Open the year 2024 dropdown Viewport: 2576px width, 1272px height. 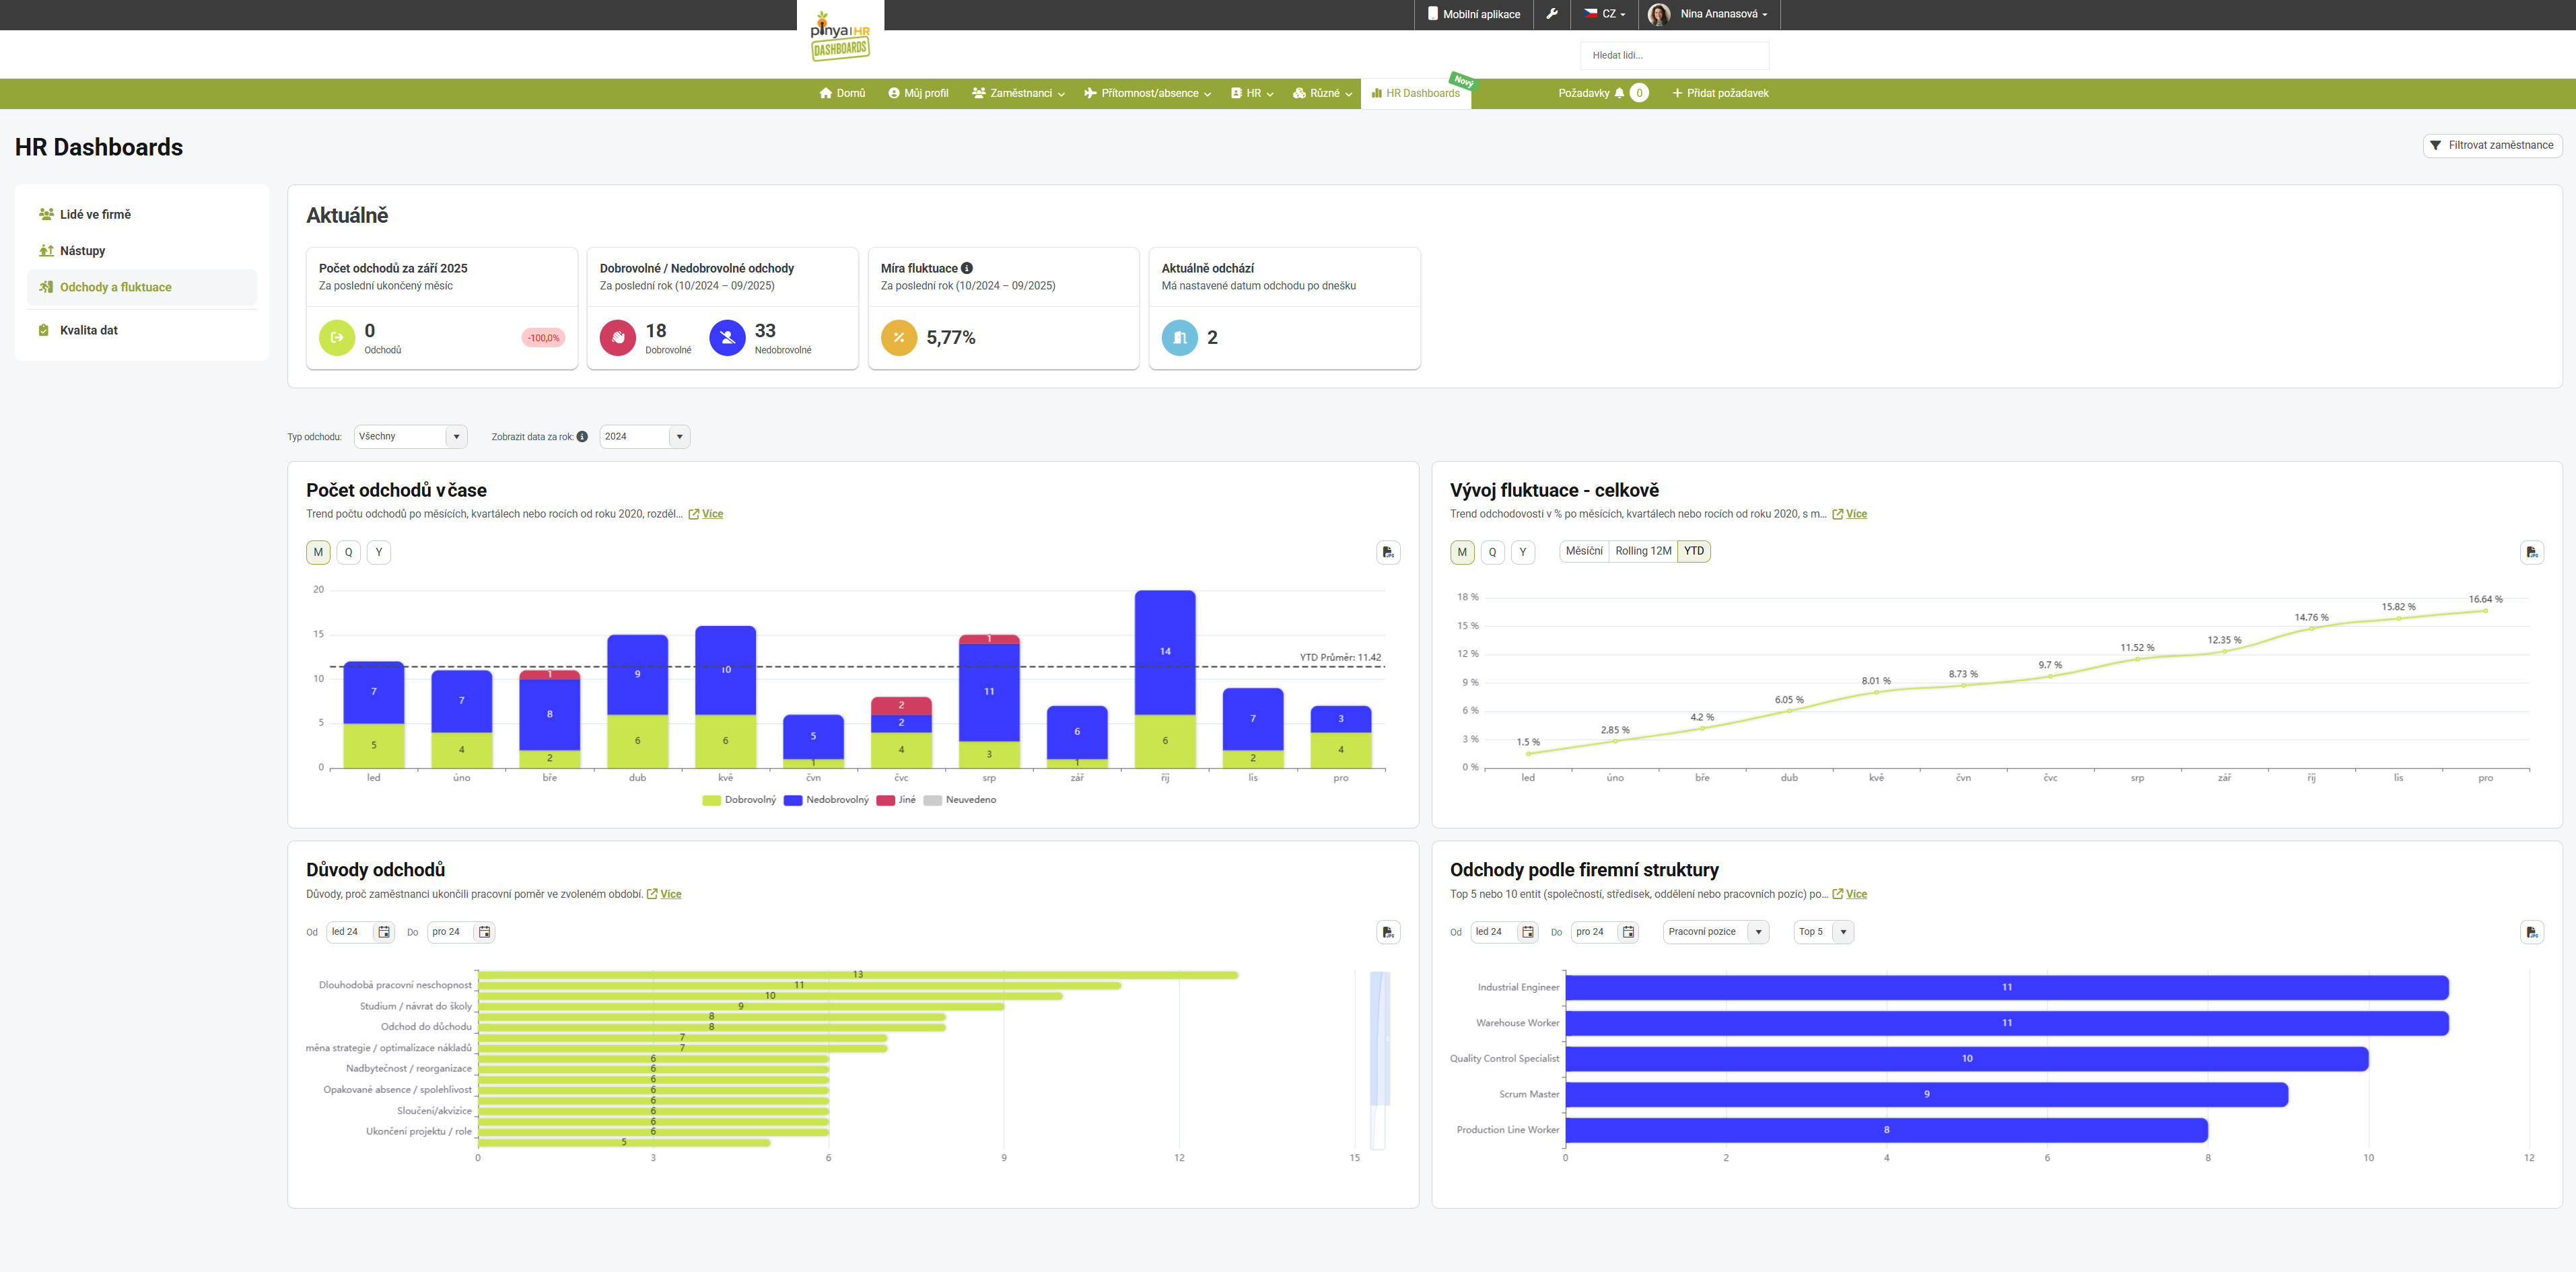(645, 436)
